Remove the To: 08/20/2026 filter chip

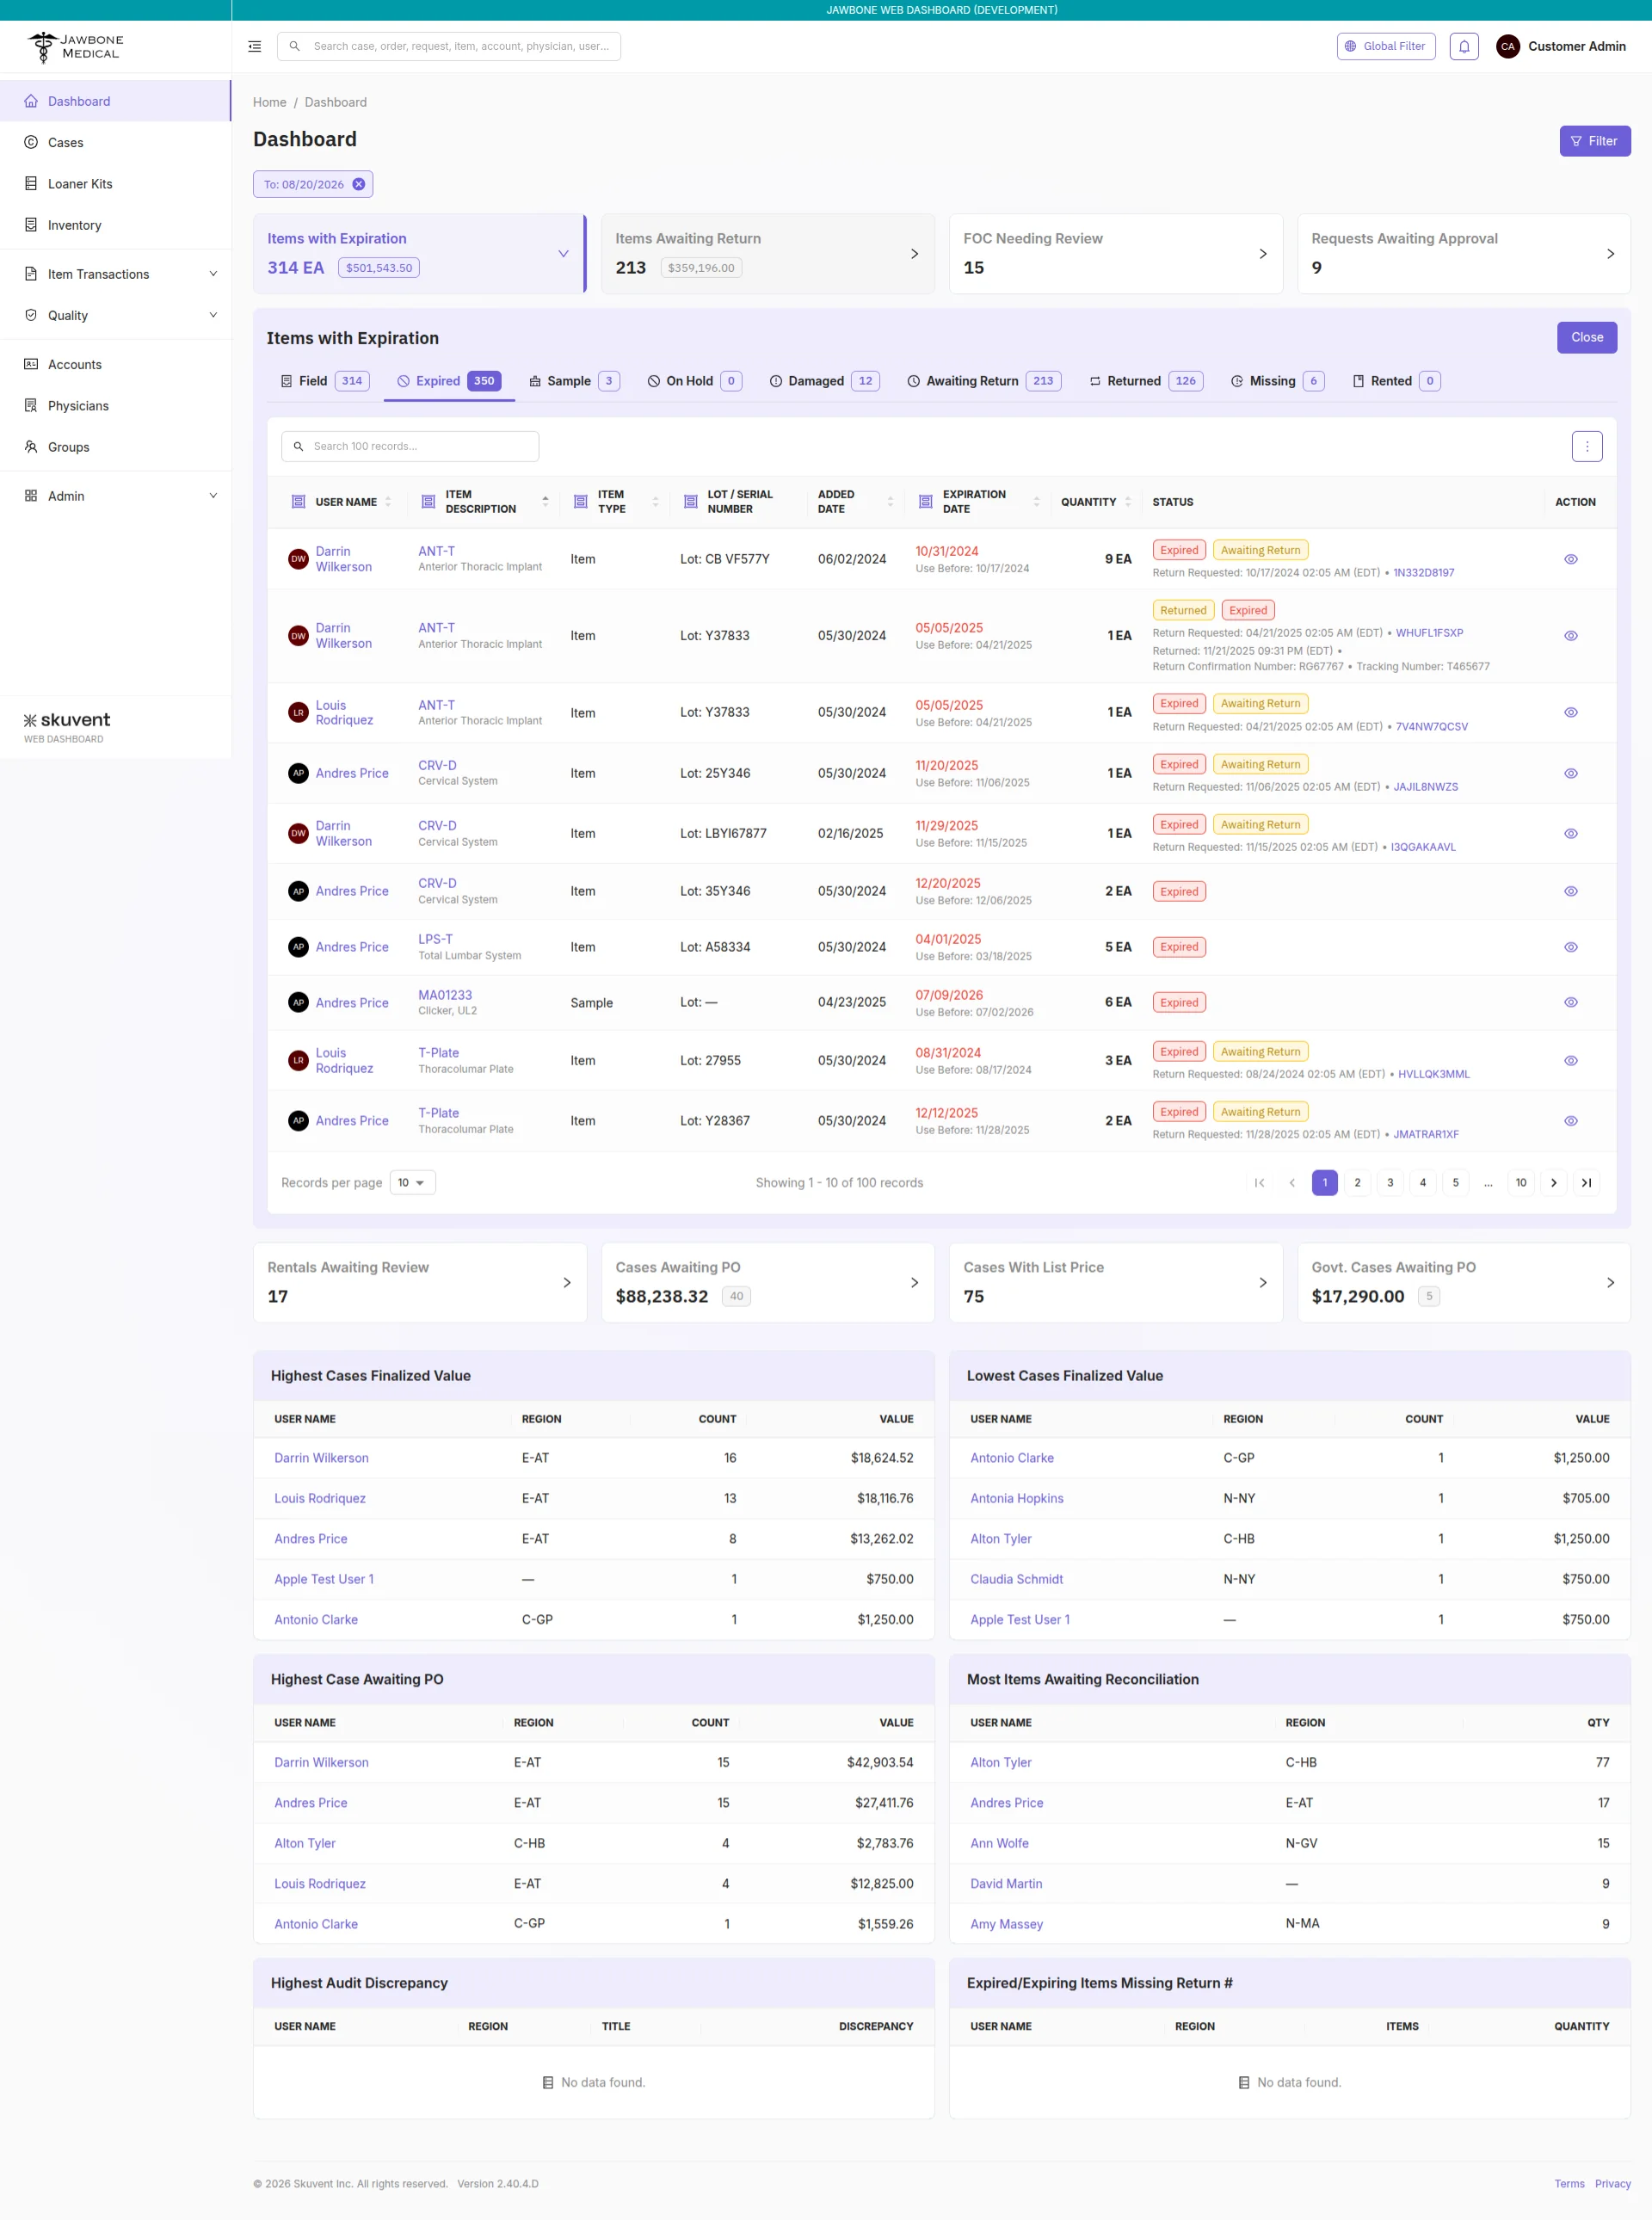(358, 184)
